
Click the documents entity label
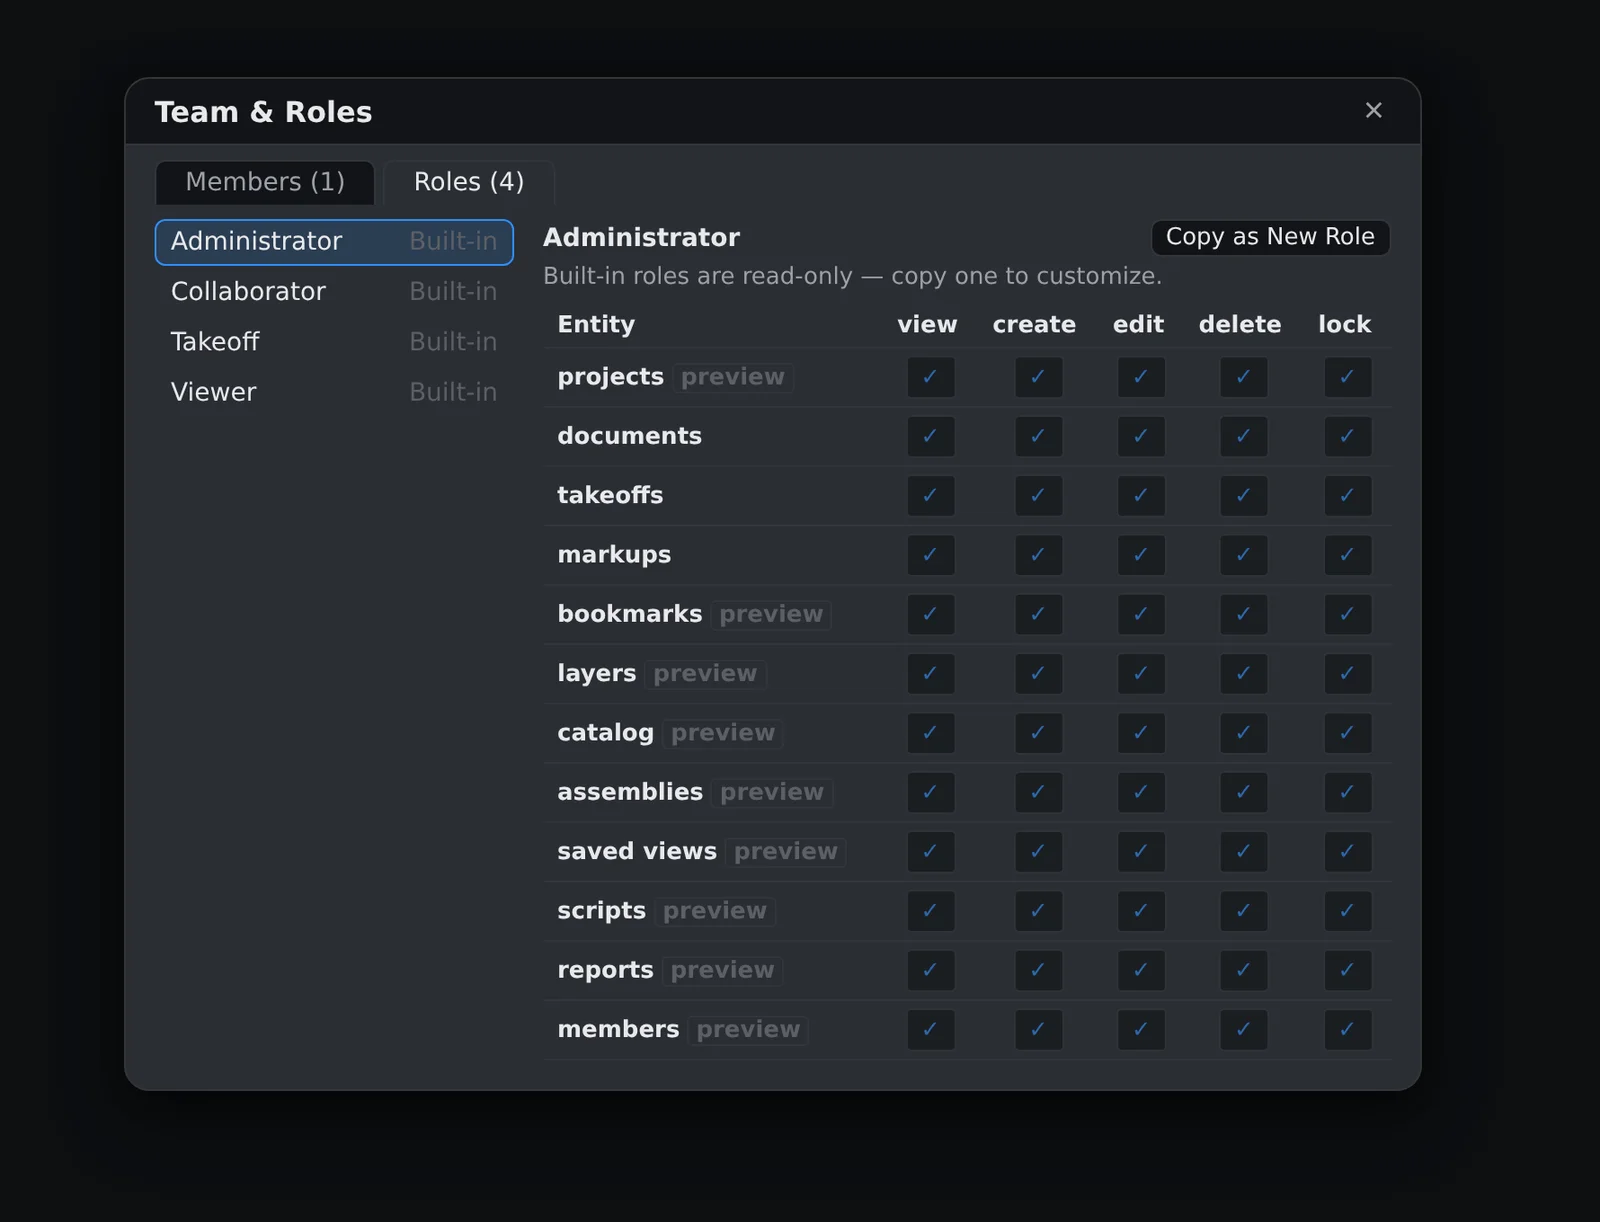629,436
